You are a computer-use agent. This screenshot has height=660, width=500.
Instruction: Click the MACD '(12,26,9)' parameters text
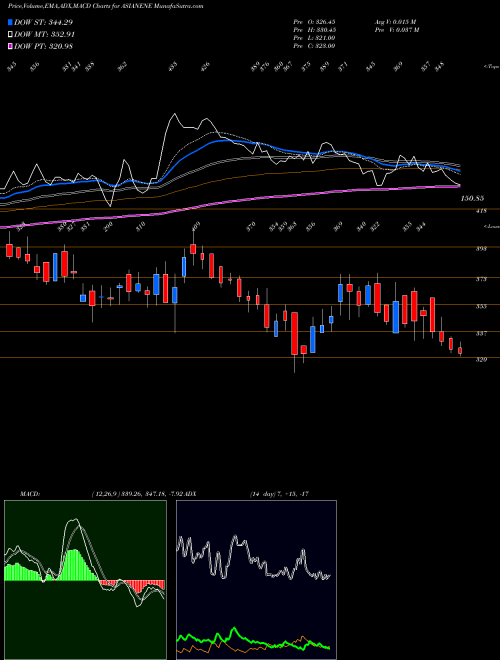(x=104, y=494)
